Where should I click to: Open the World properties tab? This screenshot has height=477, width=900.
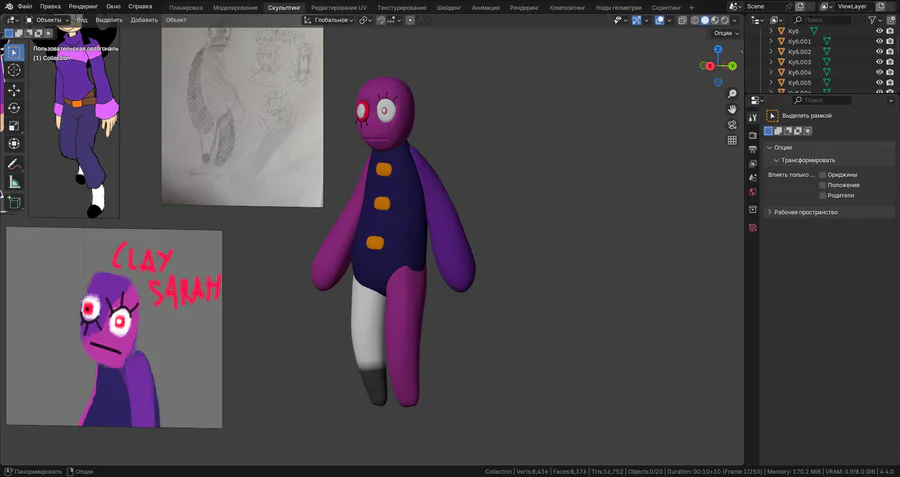[753, 192]
